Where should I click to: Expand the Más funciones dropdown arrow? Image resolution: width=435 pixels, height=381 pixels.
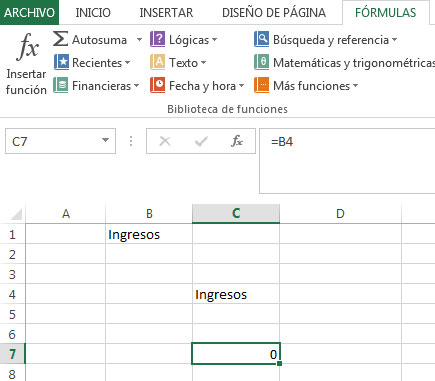[355, 86]
